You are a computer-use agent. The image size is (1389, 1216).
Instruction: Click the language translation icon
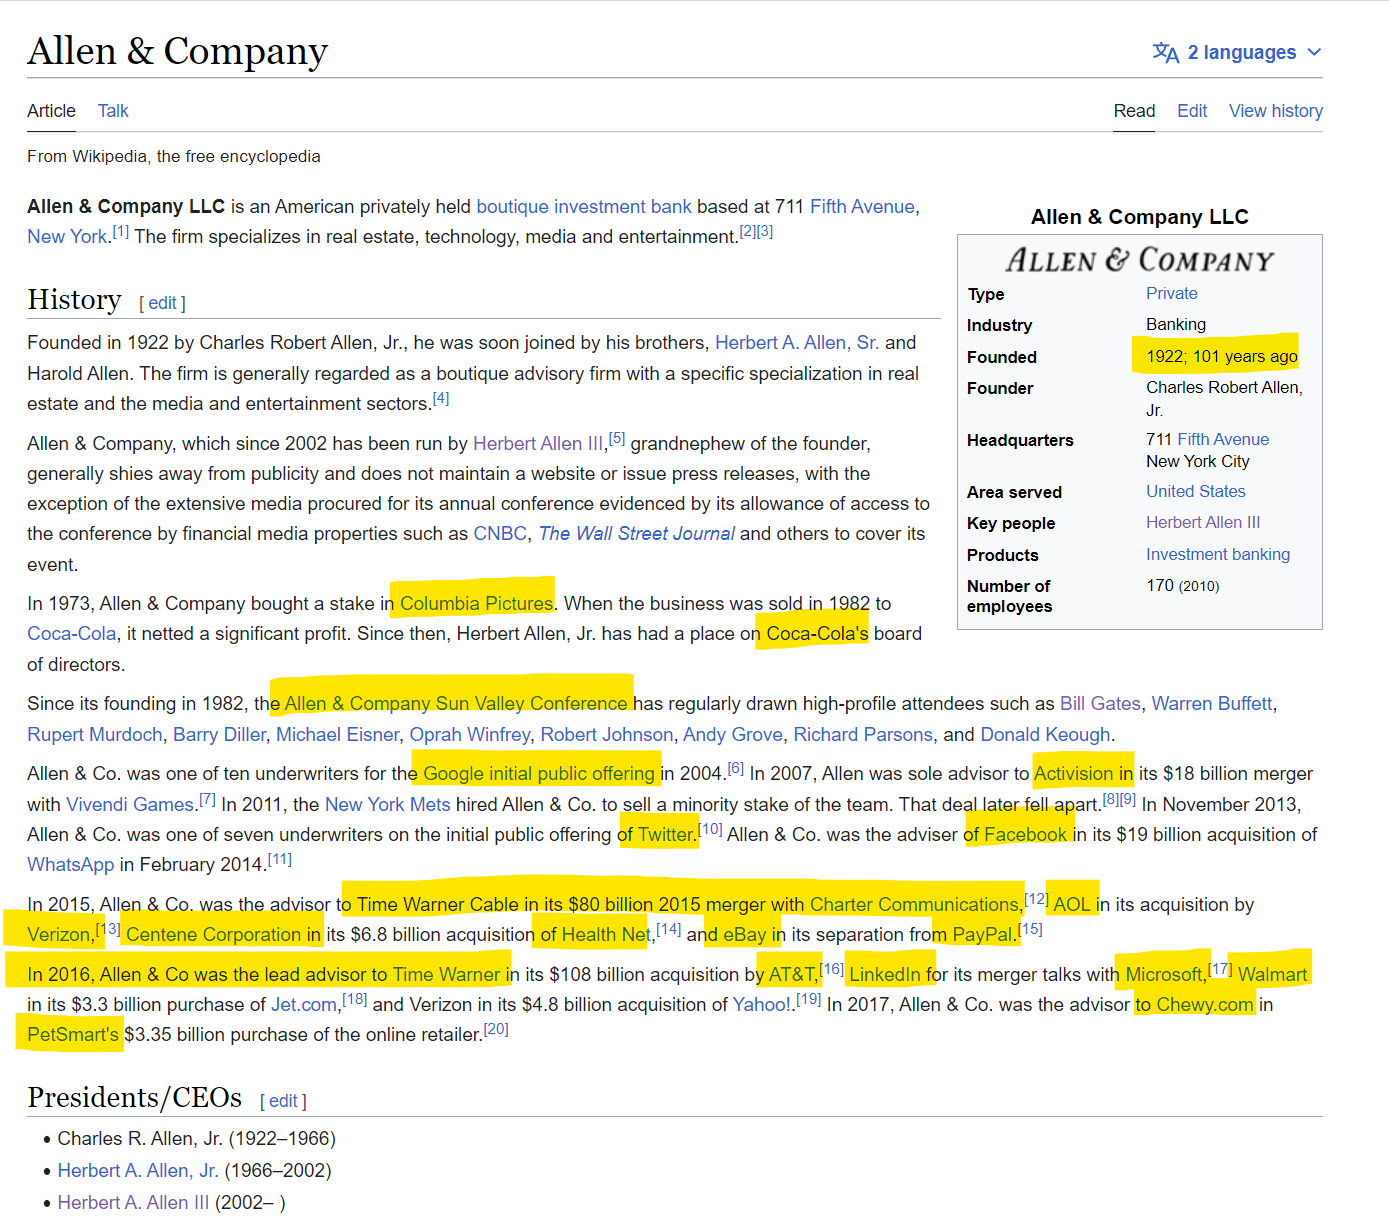click(x=1166, y=52)
